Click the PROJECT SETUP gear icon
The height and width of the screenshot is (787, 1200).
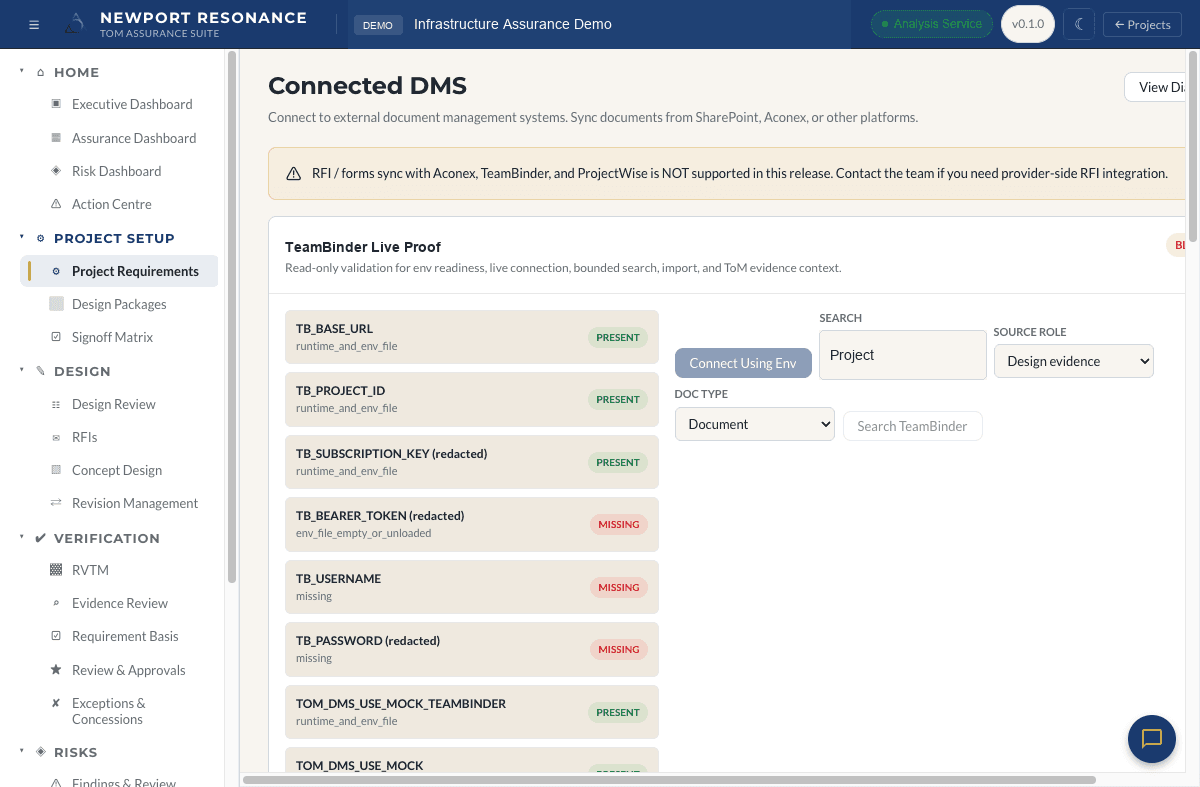click(x=41, y=238)
